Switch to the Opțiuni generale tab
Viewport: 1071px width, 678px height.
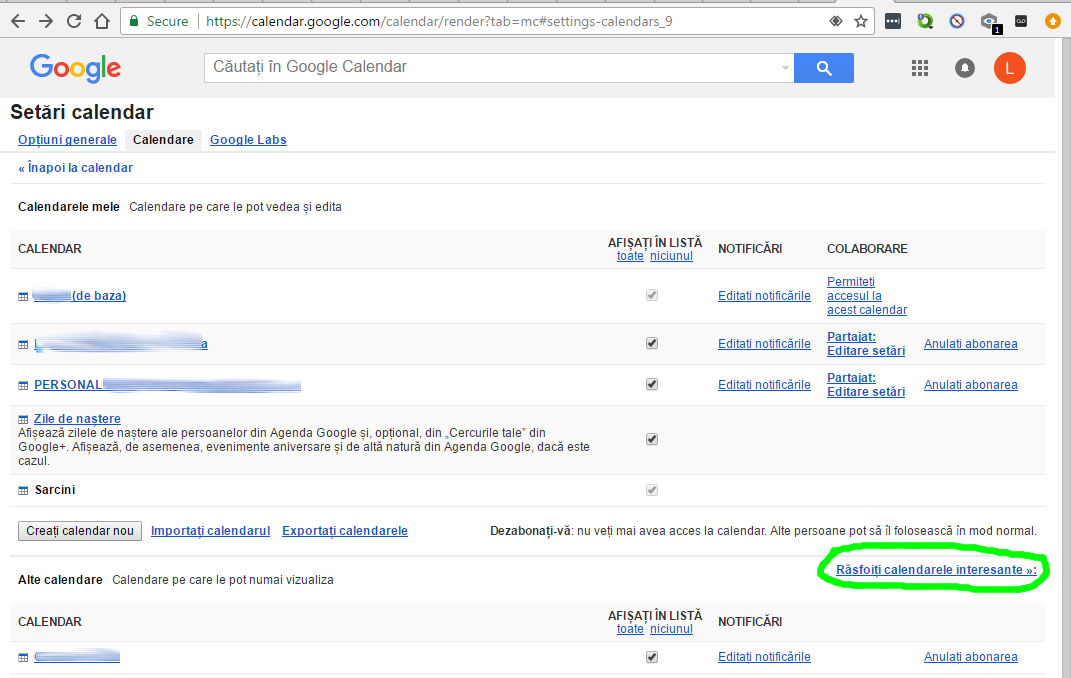(x=67, y=140)
